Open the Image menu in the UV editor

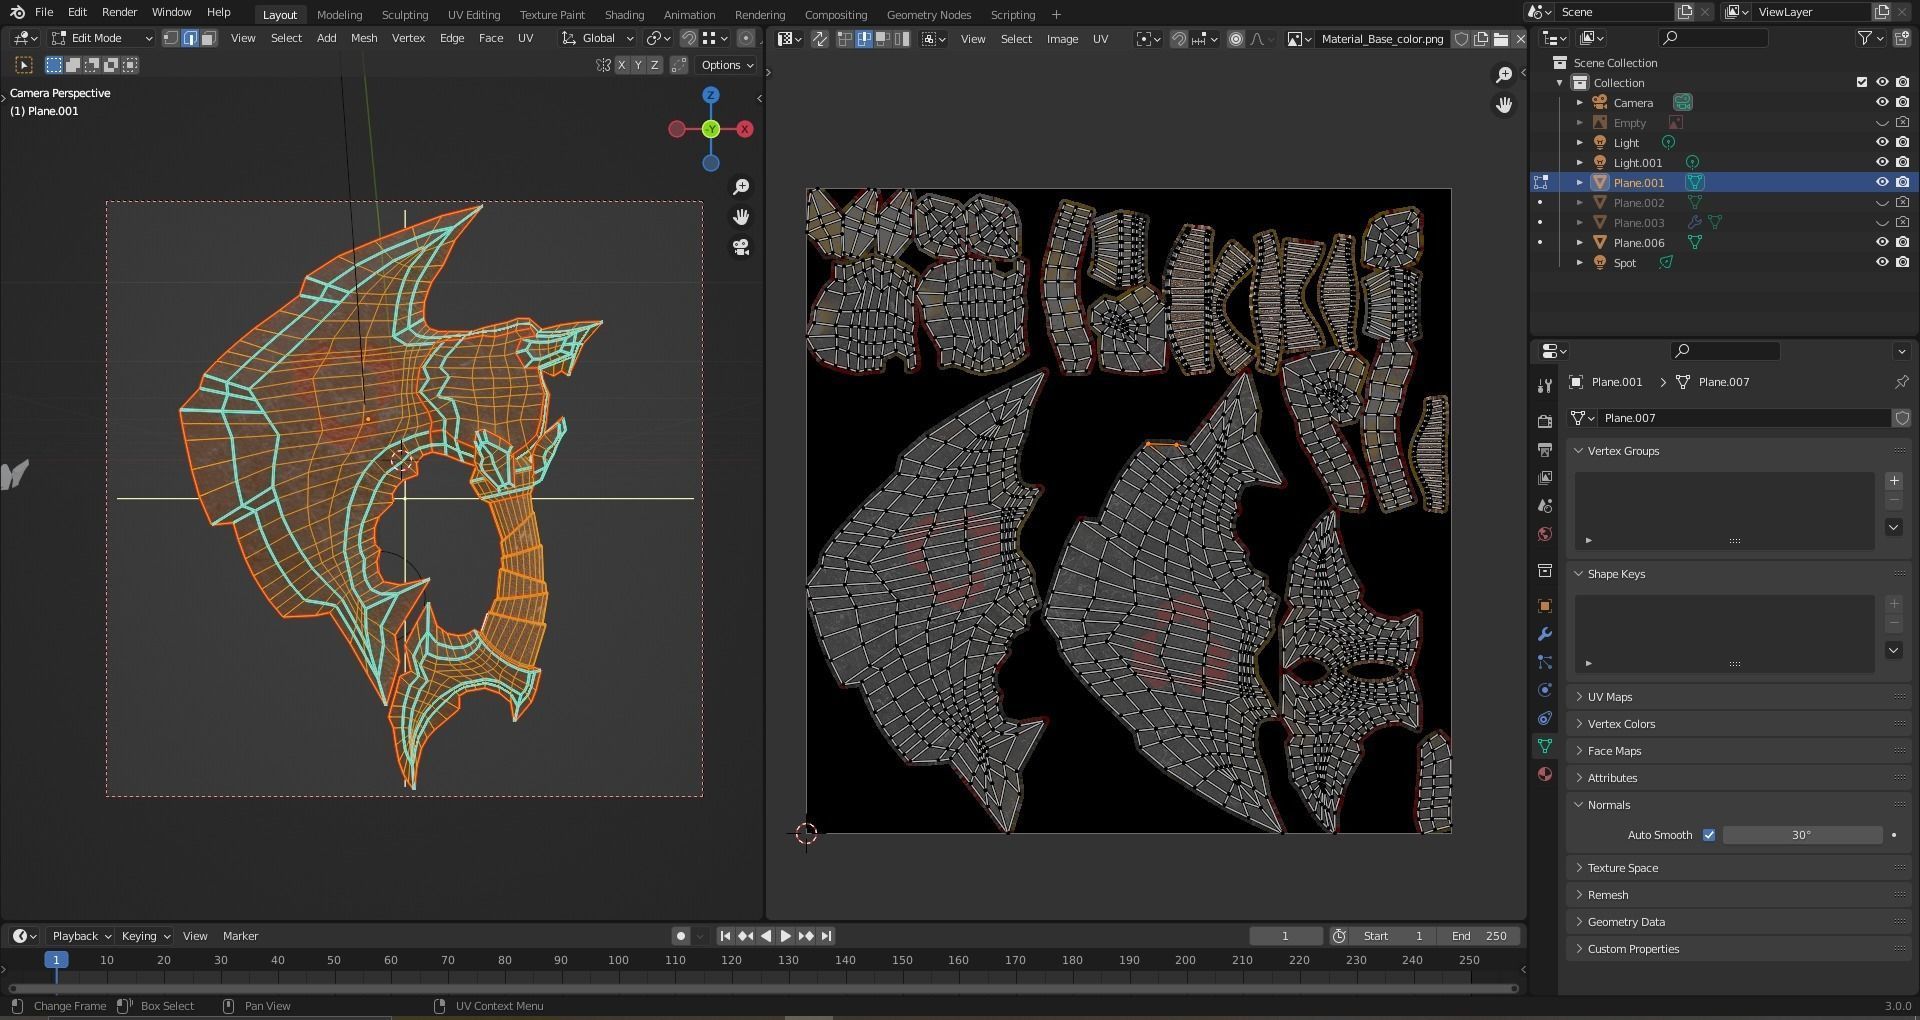[1062, 39]
